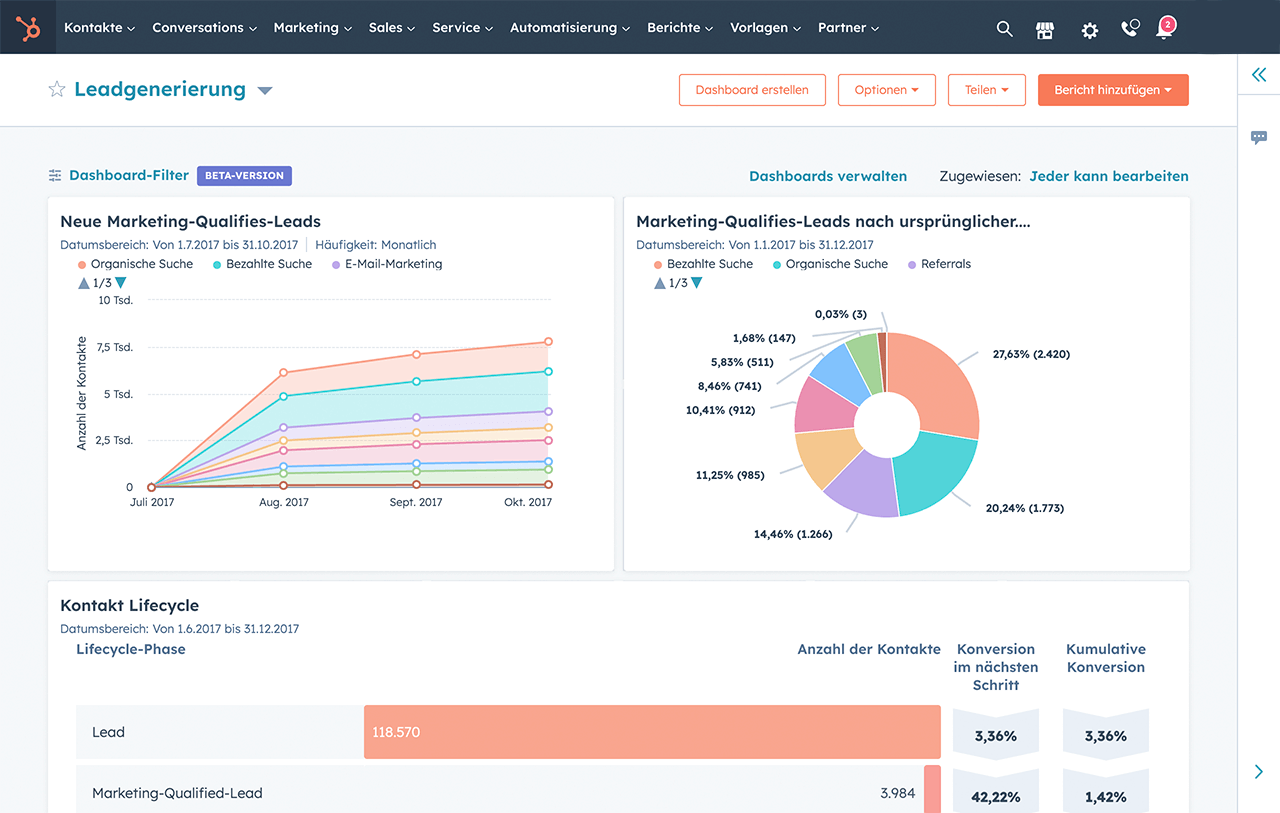View notifications with 2 alerts
This screenshot has width=1280, height=813.
tap(1165, 30)
